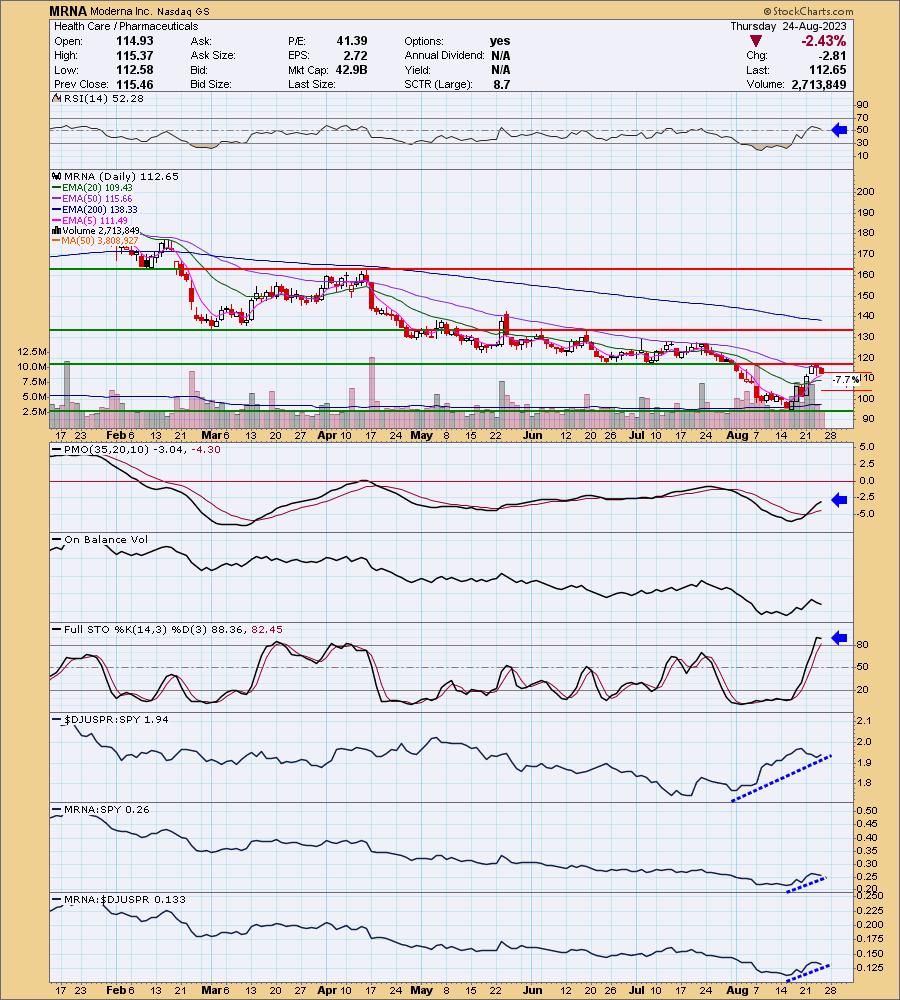Click the purple EMA(50) legend line swatch
The width and height of the screenshot is (900, 1000).
[x=56, y=199]
